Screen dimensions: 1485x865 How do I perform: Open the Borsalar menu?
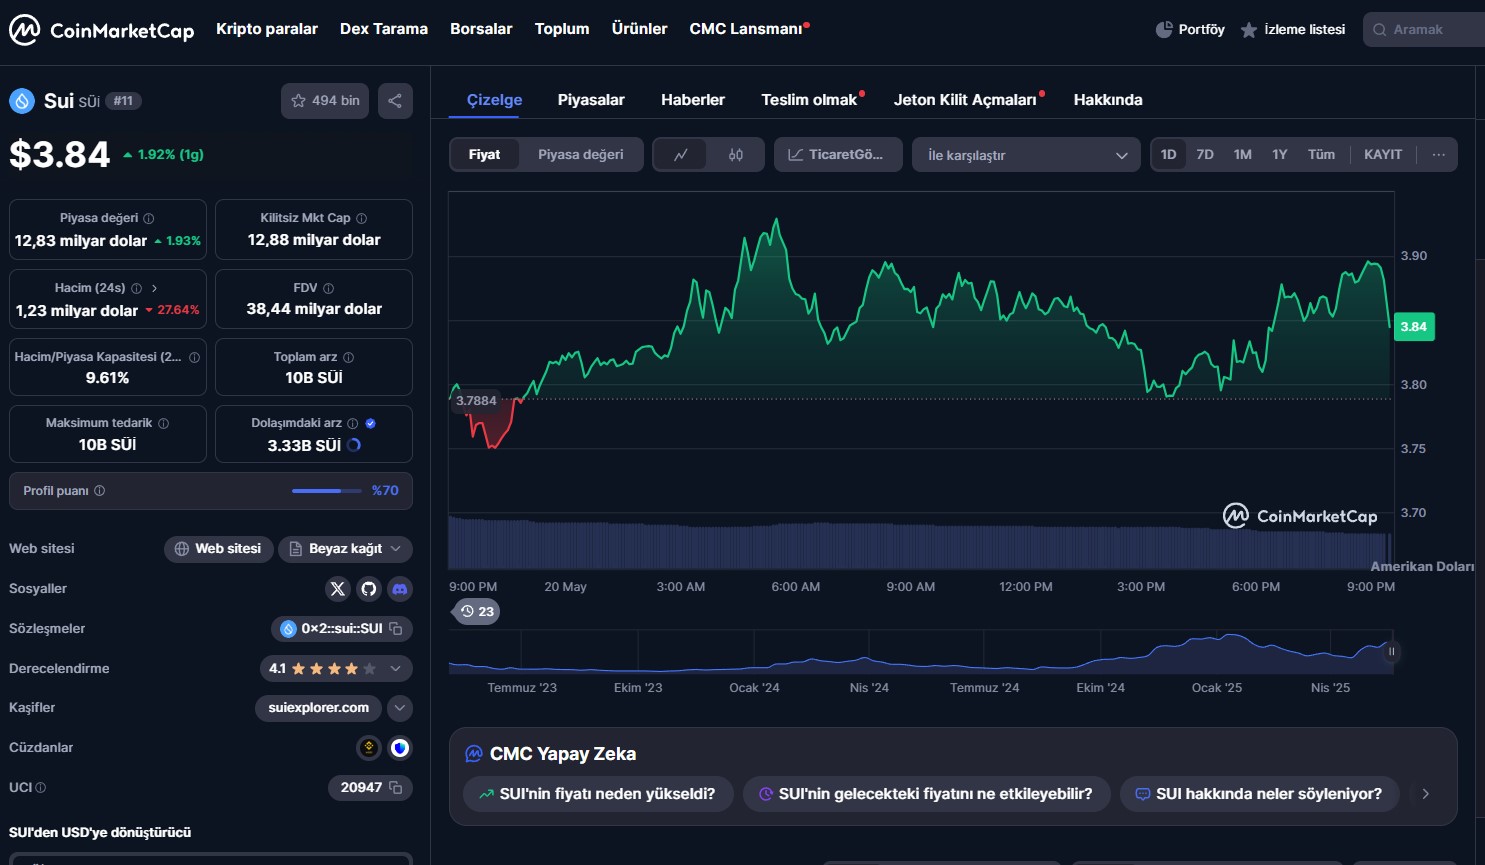click(481, 29)
